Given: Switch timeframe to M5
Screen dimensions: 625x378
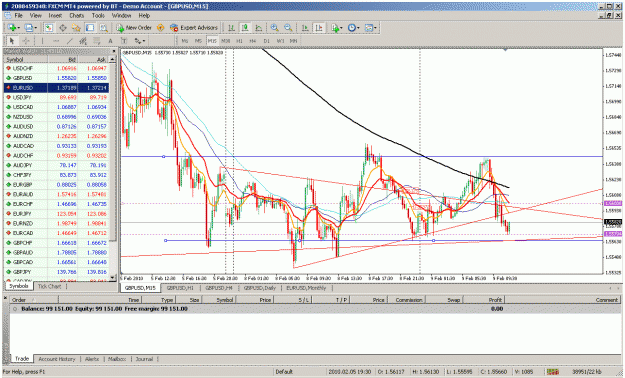Looking at the screenshot, I should tap(198, 41).
